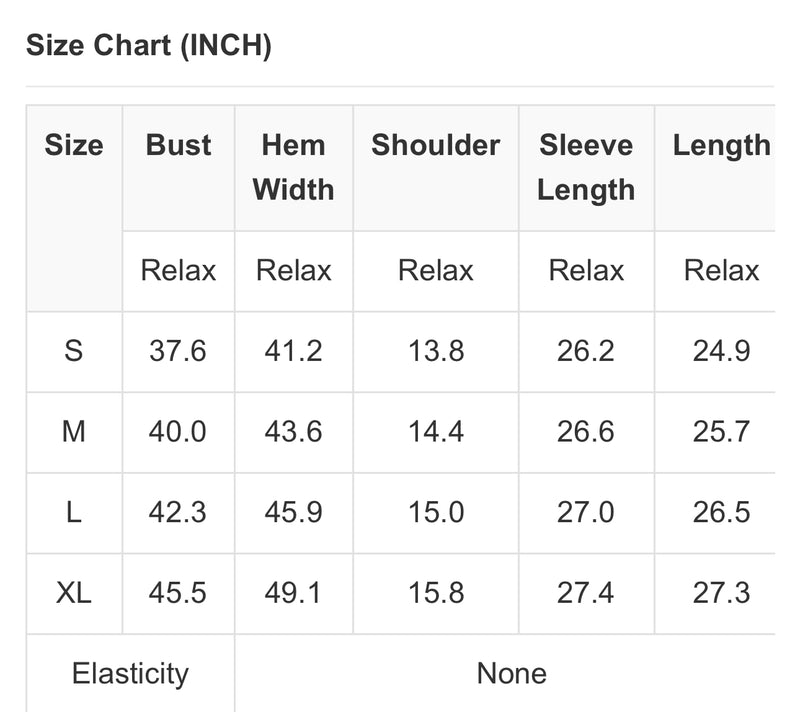Select hem width value 43.6
This screenshot has height=712, width=800.
[293, 431]
